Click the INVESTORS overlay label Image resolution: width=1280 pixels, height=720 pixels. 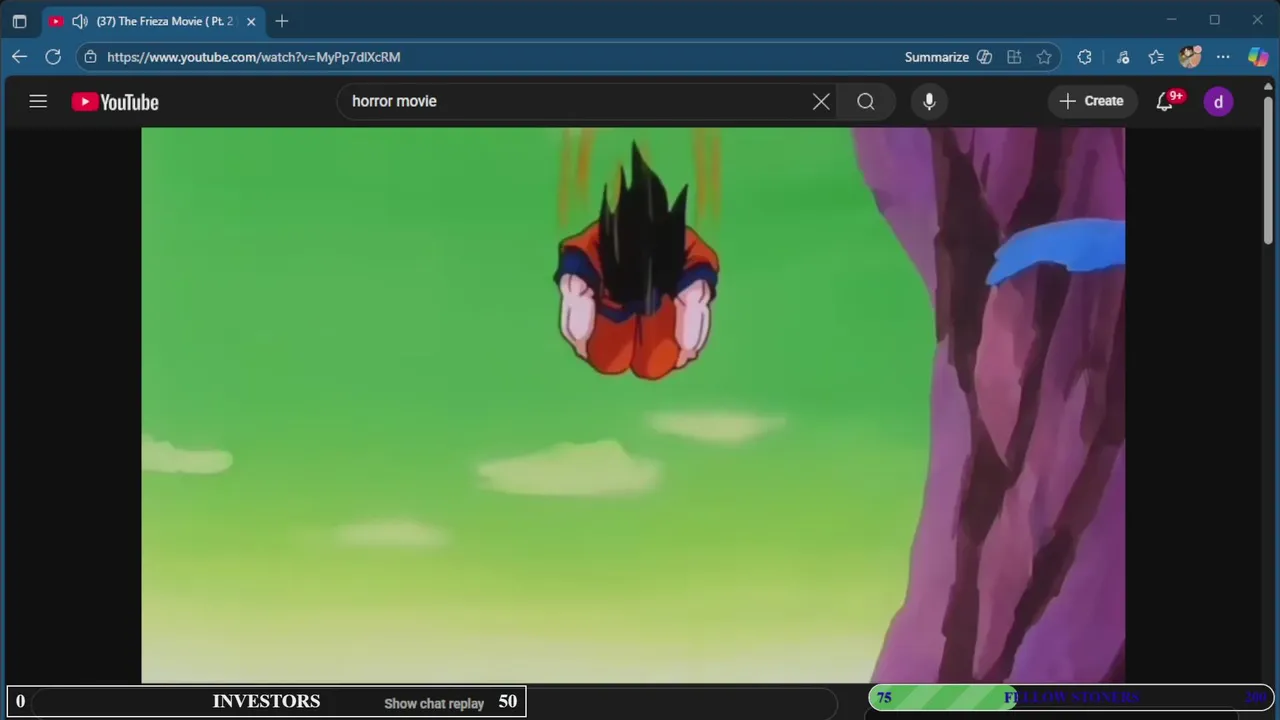(x=266, y=701)
